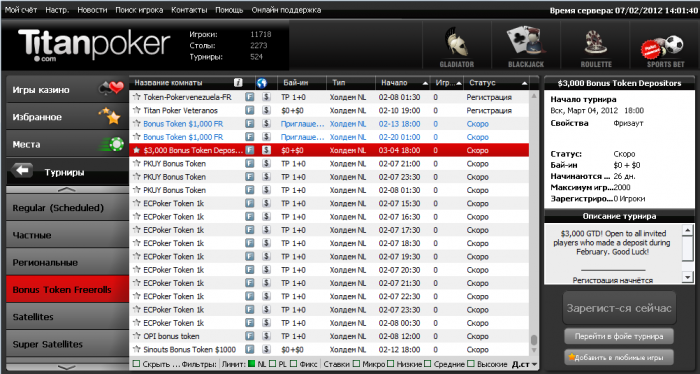The height and width of the screenshot is (374, 700).
Task: Sort by Статус column arrow
Action: tap(524, 83)
